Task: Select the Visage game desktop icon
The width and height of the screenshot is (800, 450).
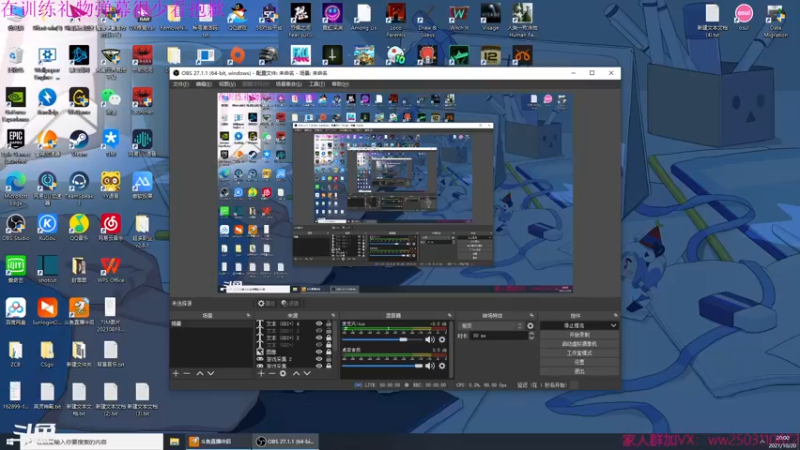Action: pyautogui.click(x=490, y=17)
